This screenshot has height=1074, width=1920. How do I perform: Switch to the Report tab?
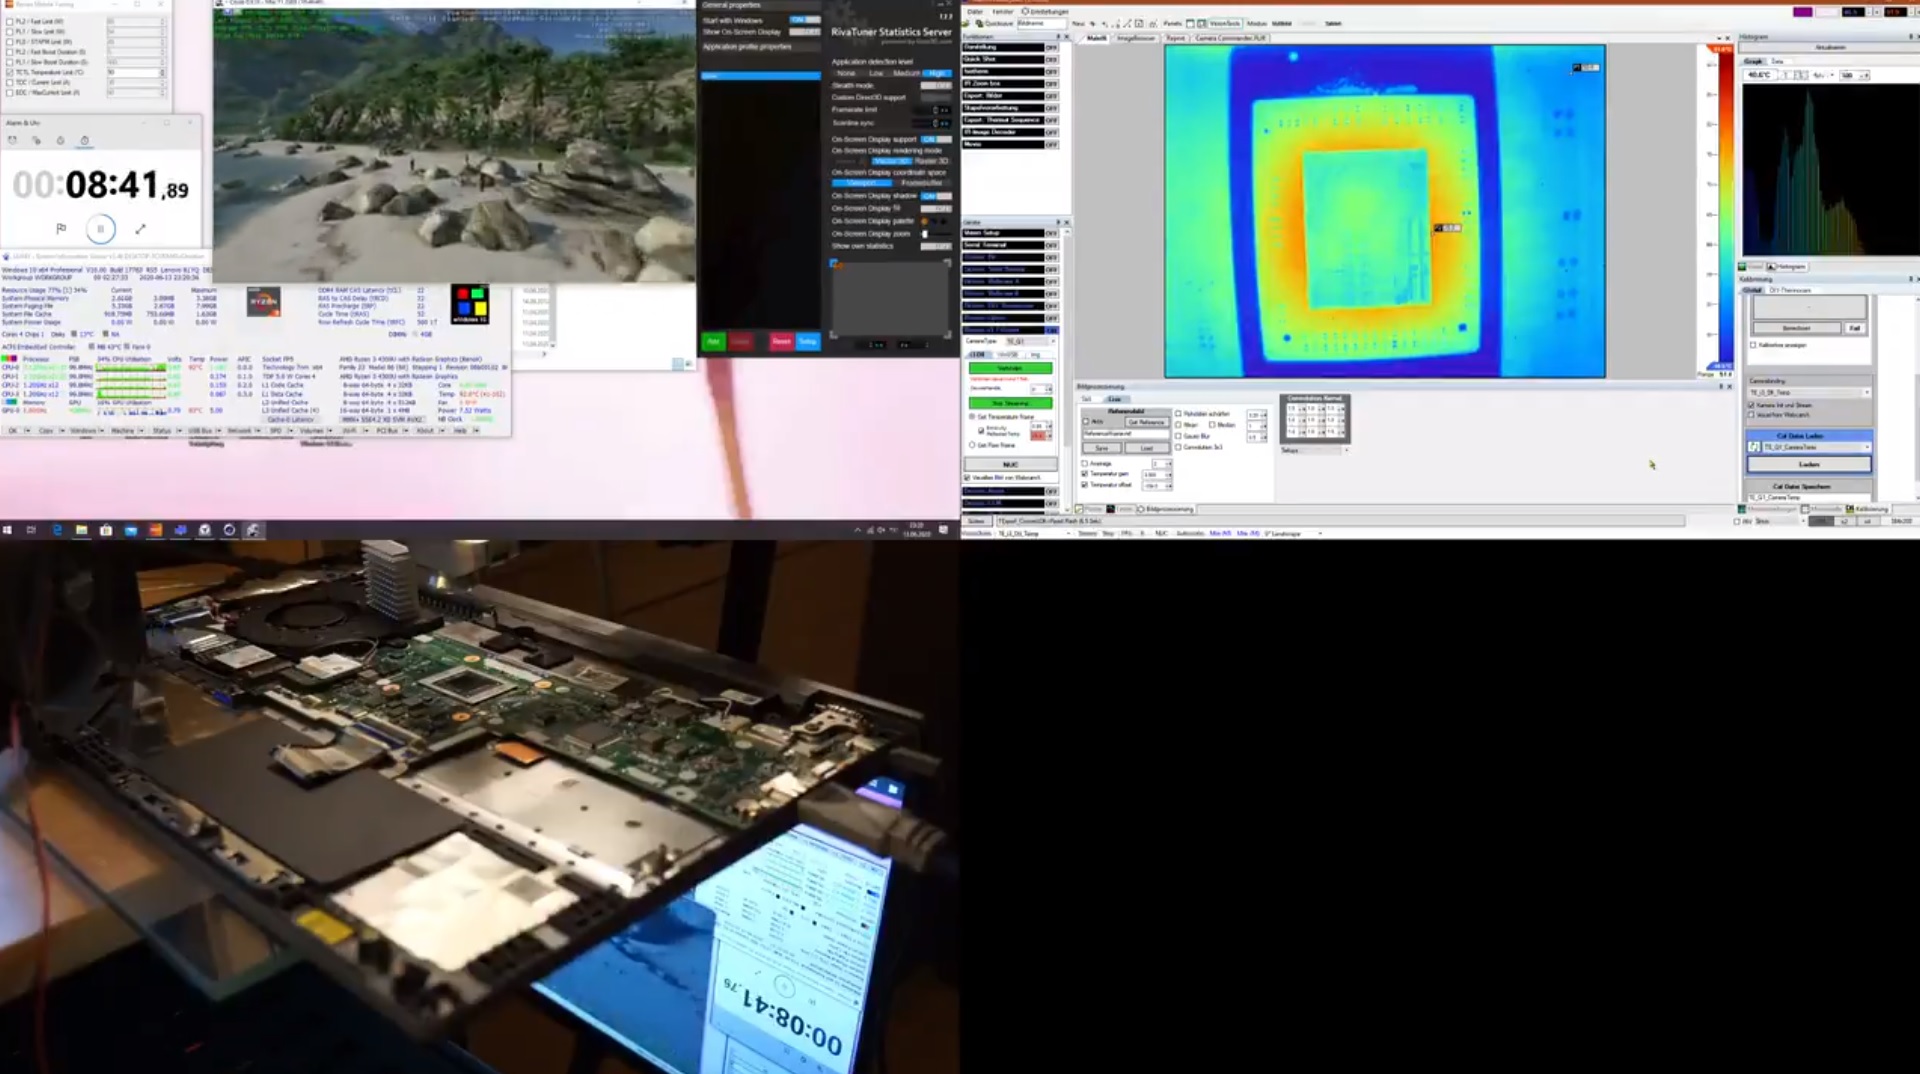click(x=1176, y=38)
